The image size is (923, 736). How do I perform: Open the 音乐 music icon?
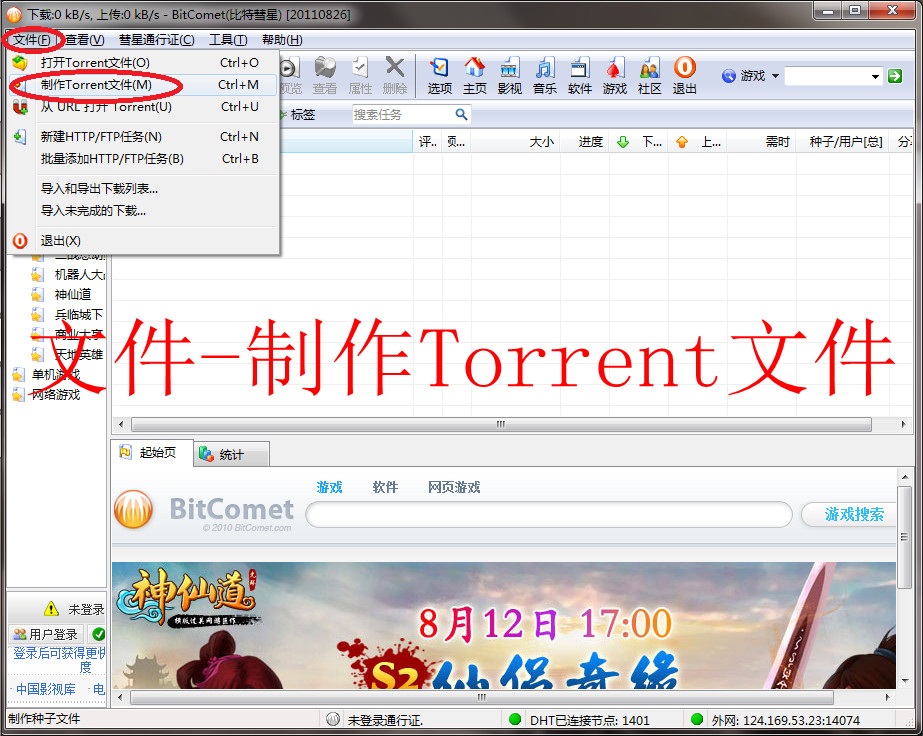point(544,75)
